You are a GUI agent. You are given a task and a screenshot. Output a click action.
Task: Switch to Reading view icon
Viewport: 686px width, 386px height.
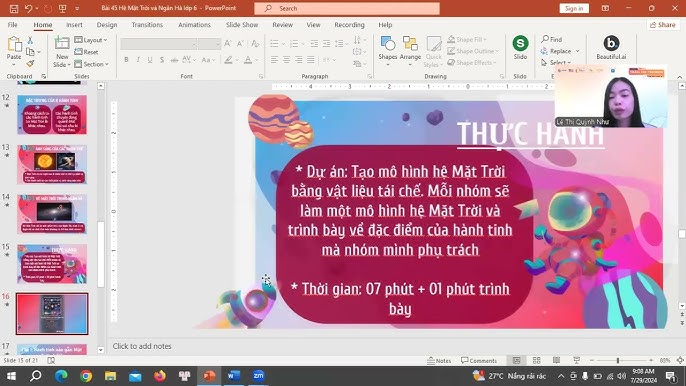click(556, 361)
